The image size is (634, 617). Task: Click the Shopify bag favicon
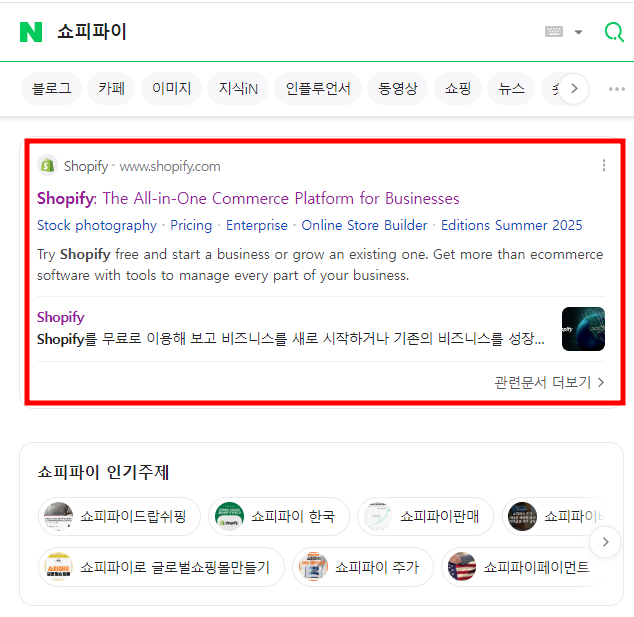pos(47,165)
